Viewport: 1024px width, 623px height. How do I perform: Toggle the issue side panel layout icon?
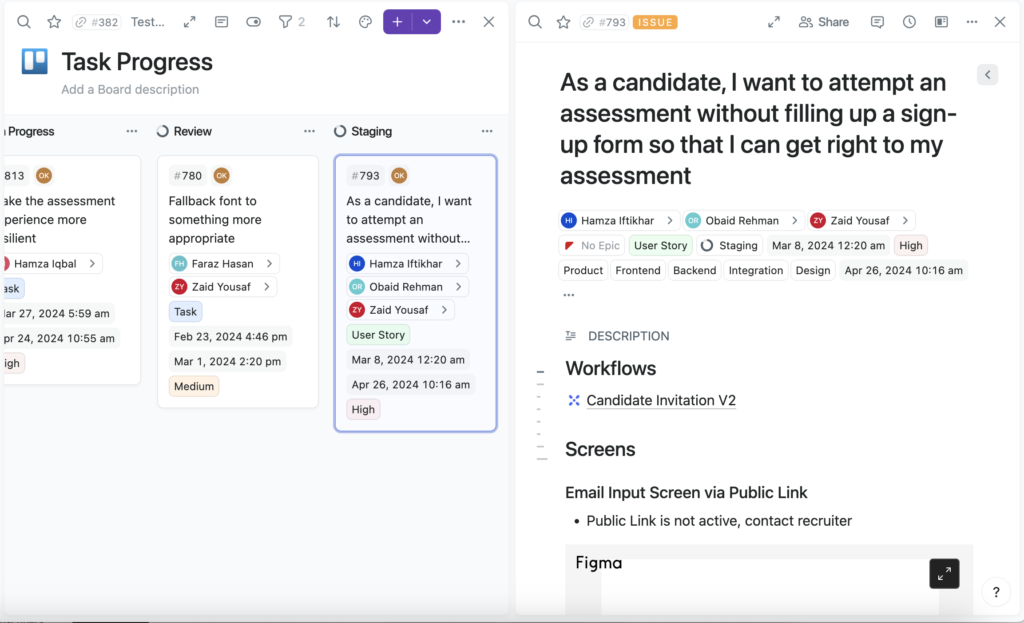[941, 22]
